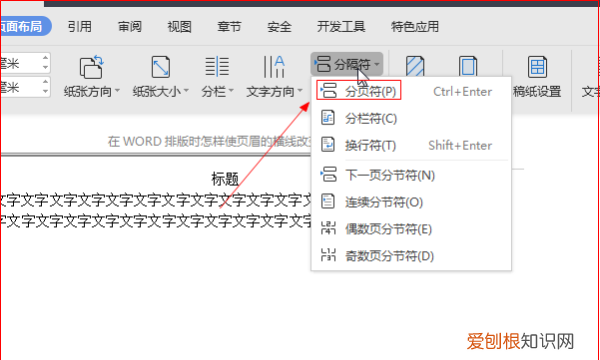Open the 特色应用 tab
Image resolution: width=600 pixels, height=360 pixels.
click(415, 27)
